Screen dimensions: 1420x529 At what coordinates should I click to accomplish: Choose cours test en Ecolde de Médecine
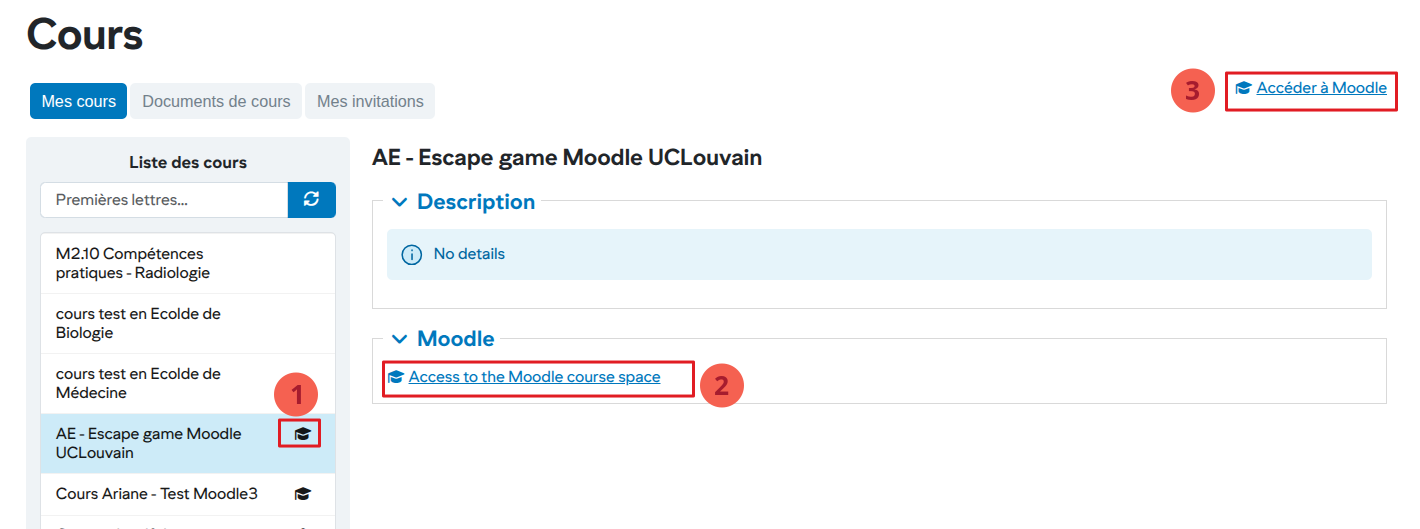[x=138, y=383]
